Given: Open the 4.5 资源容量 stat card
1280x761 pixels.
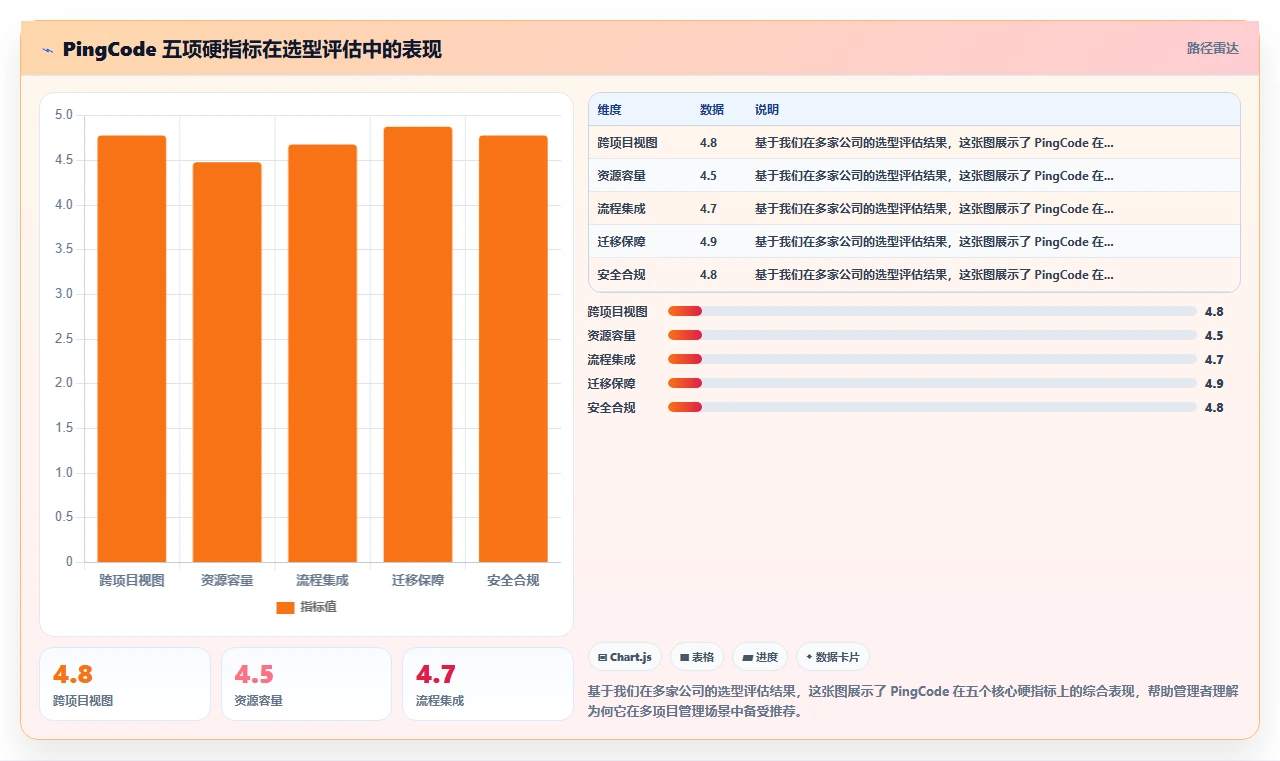Looking at the screenshot, I should [x=306, y=684].
